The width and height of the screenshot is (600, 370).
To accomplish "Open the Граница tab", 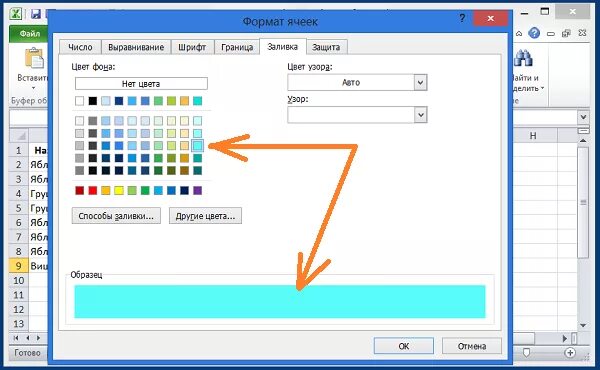I will click(237, 47).
